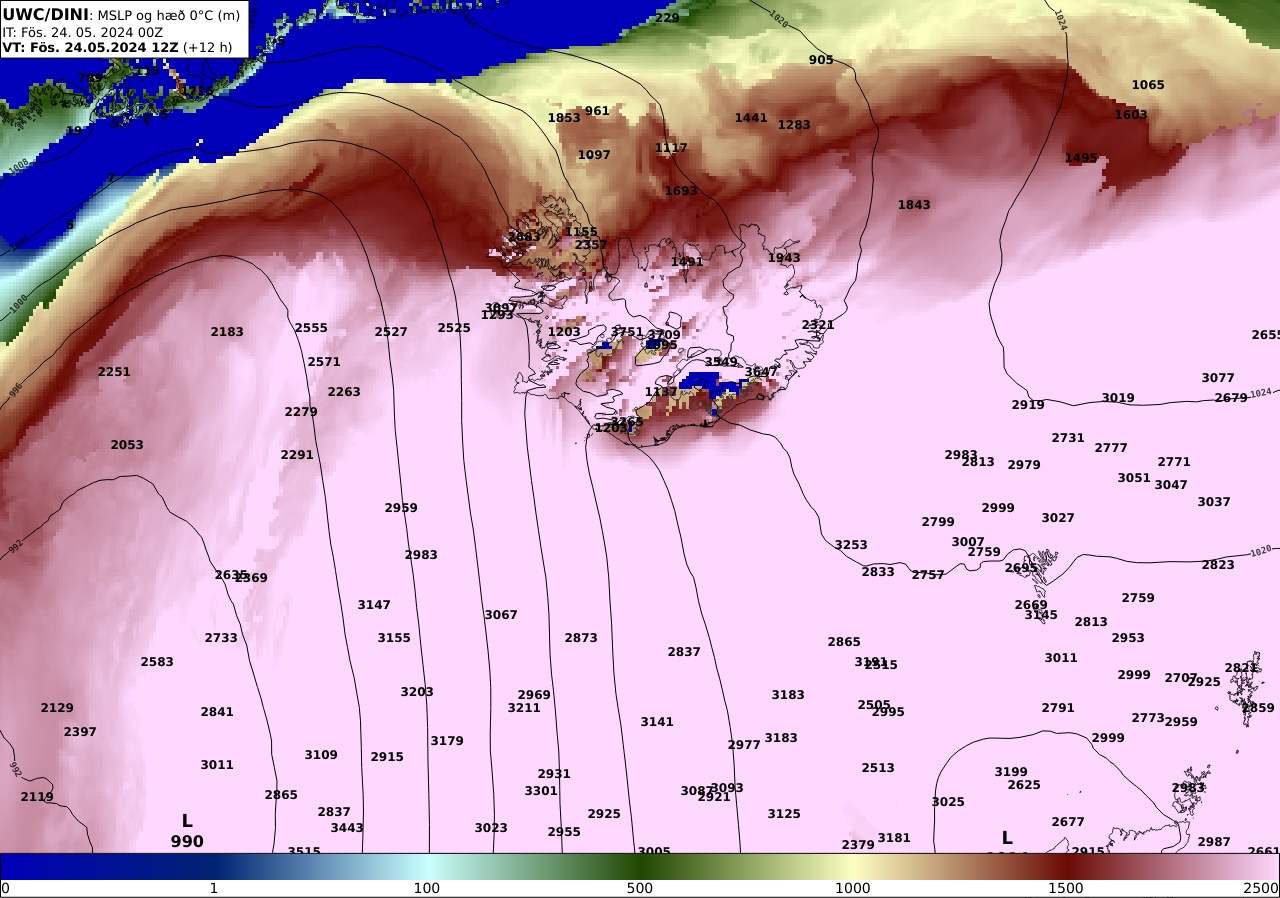
Task: Click the freezing level value 1495
Action: 1081,158
